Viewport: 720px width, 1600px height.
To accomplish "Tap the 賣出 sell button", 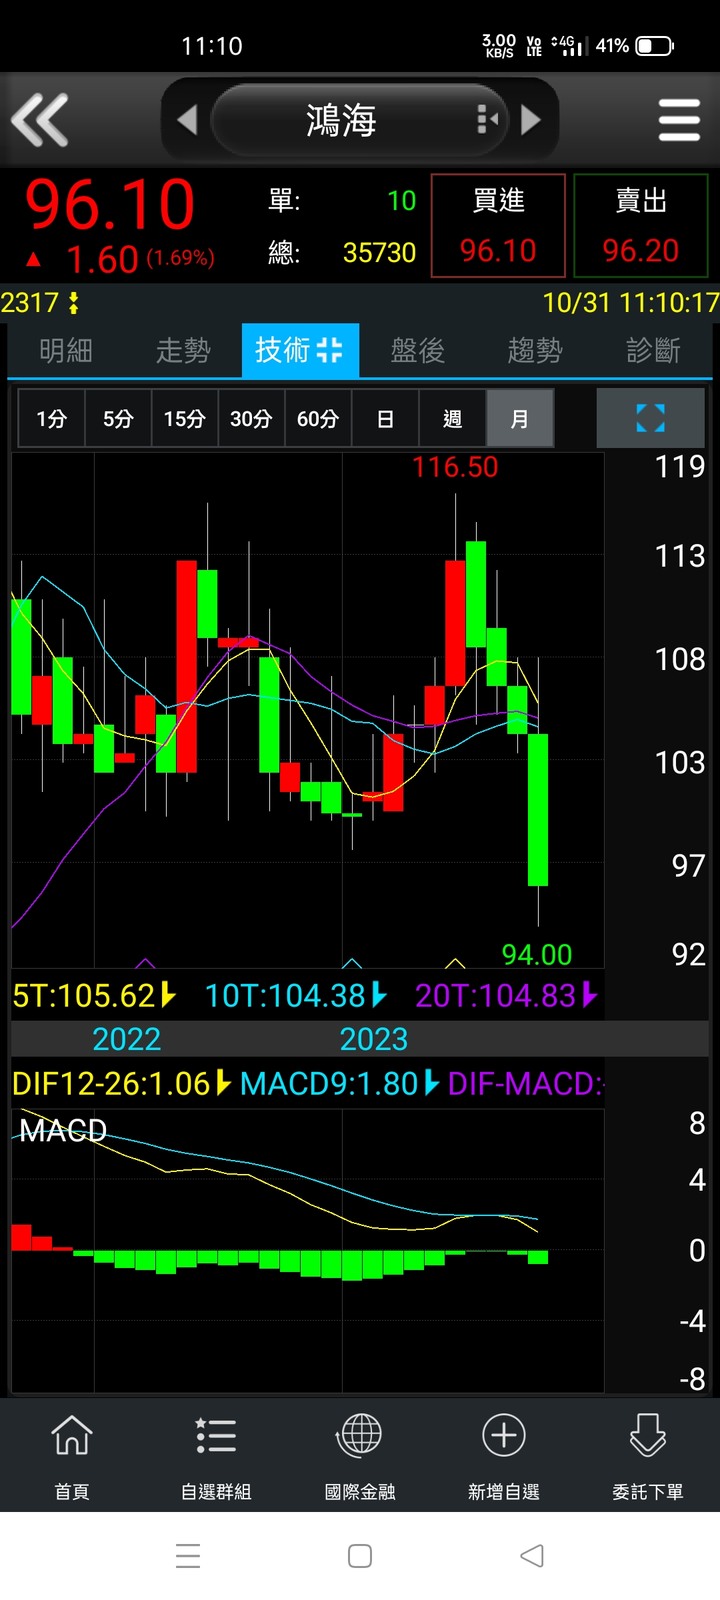I will pos(641,226).
